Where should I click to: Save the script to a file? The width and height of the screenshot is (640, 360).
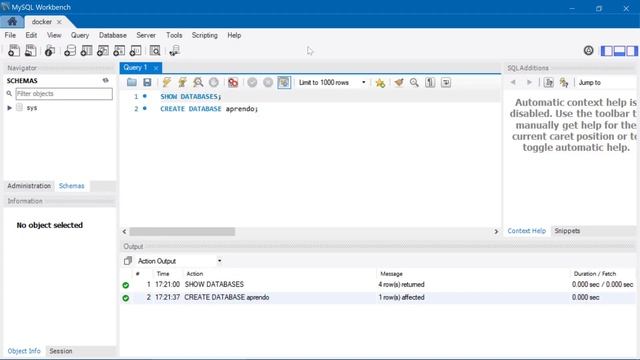[147, 82]
